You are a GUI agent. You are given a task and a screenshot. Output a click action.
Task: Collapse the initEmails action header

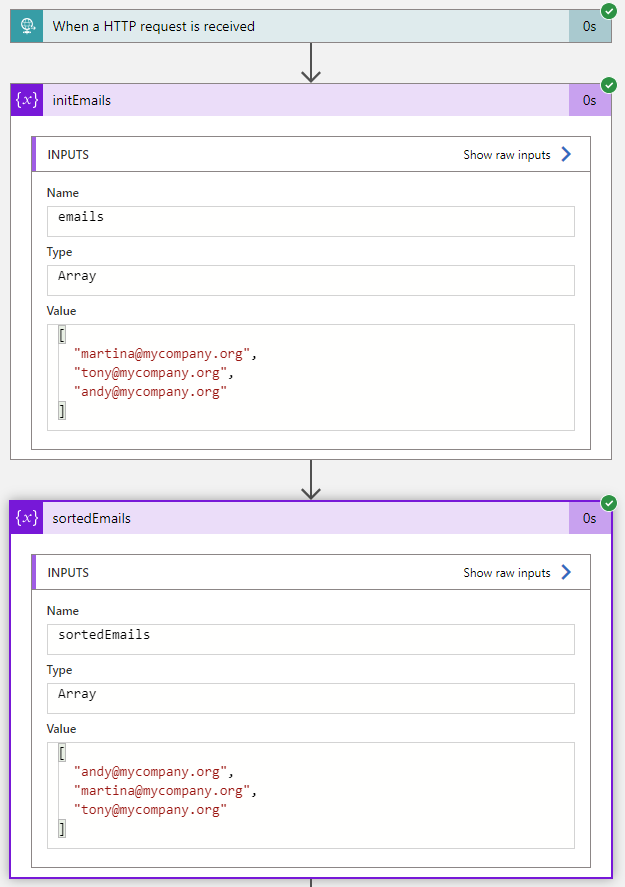[300, 100]
